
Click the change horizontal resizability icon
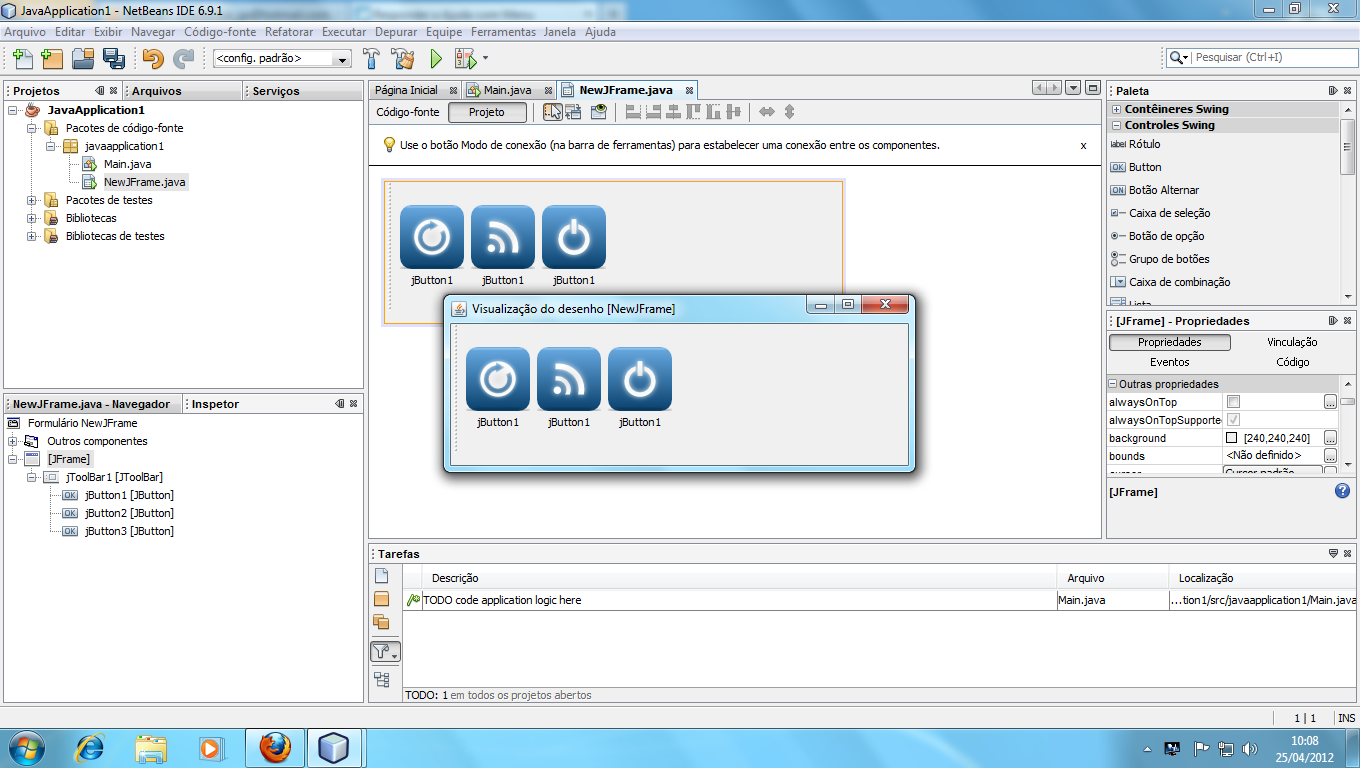coord(767,112)
